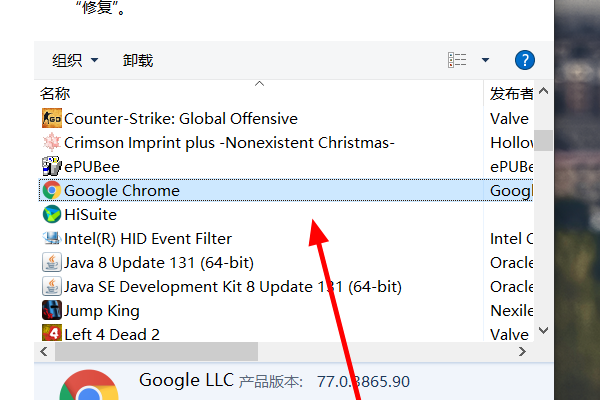The width and height of the screenshot is (600, 400).
Task: Change the list view layout button
Action: (458, 60)
